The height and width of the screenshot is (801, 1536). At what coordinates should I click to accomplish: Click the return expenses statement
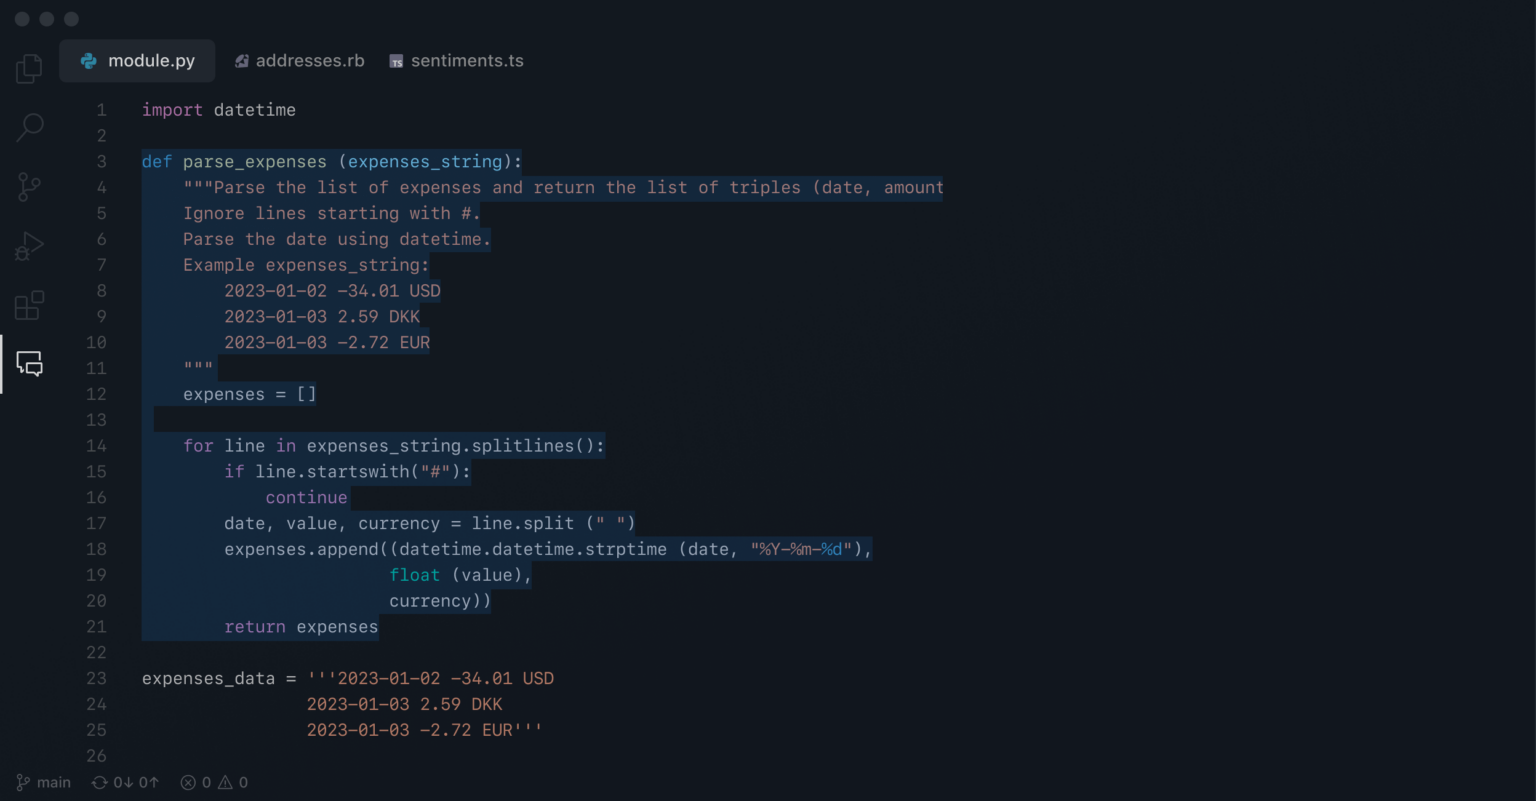coord(301,627)
